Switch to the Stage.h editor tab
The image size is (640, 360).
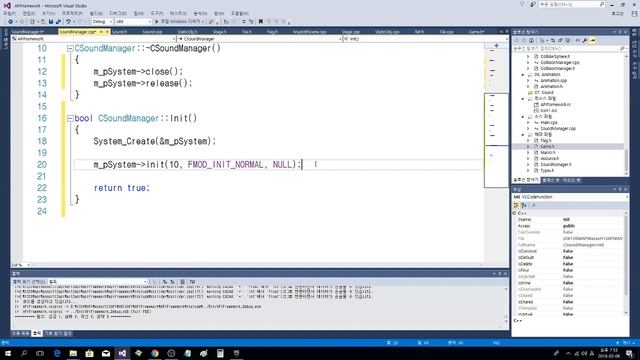click(x=219, y=31)
